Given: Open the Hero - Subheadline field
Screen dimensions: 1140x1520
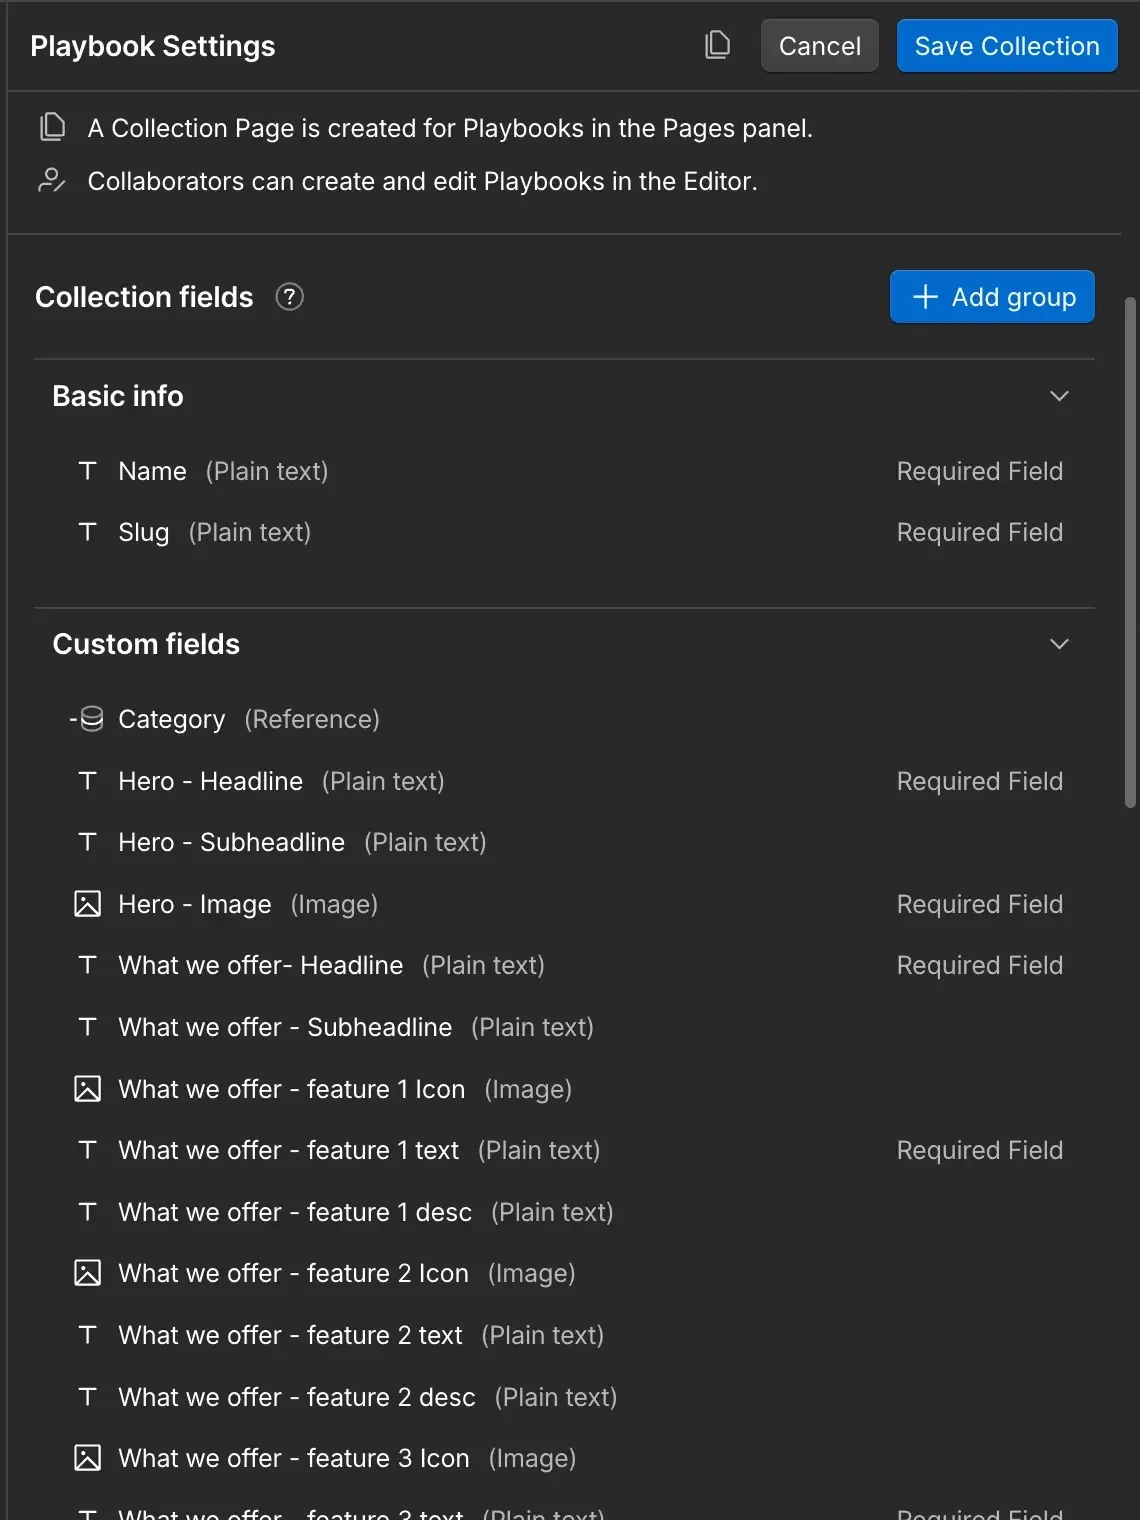Looking at the screenshot, I should 565,842.
